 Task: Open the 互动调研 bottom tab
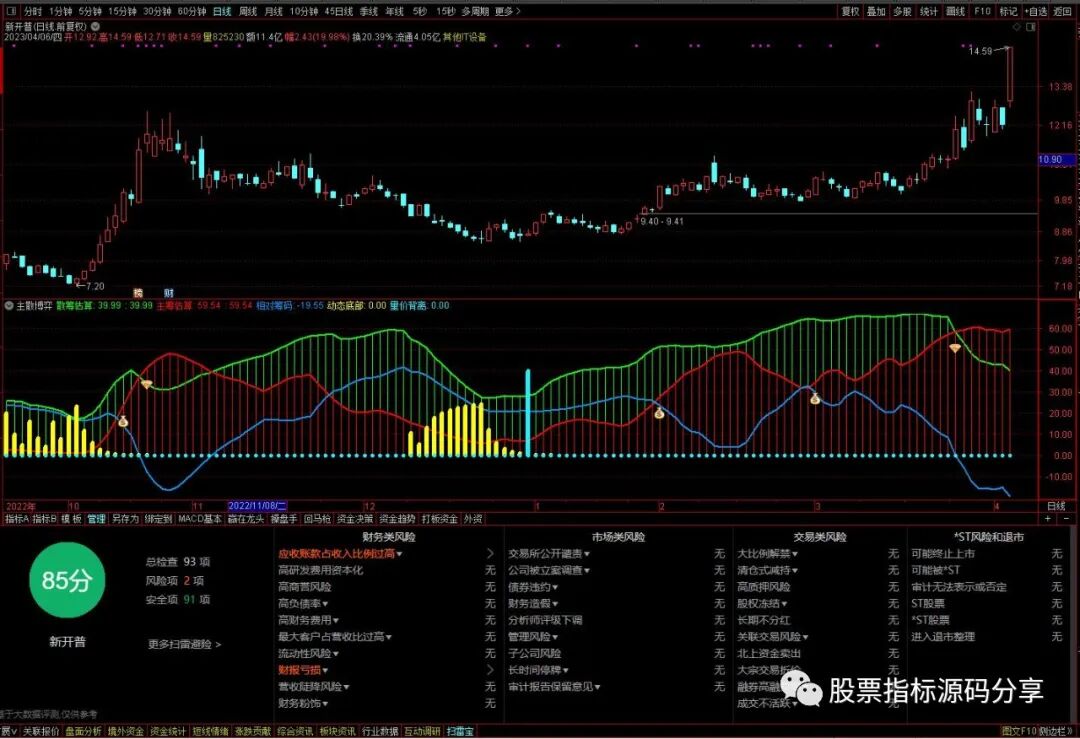coord(422,731)
